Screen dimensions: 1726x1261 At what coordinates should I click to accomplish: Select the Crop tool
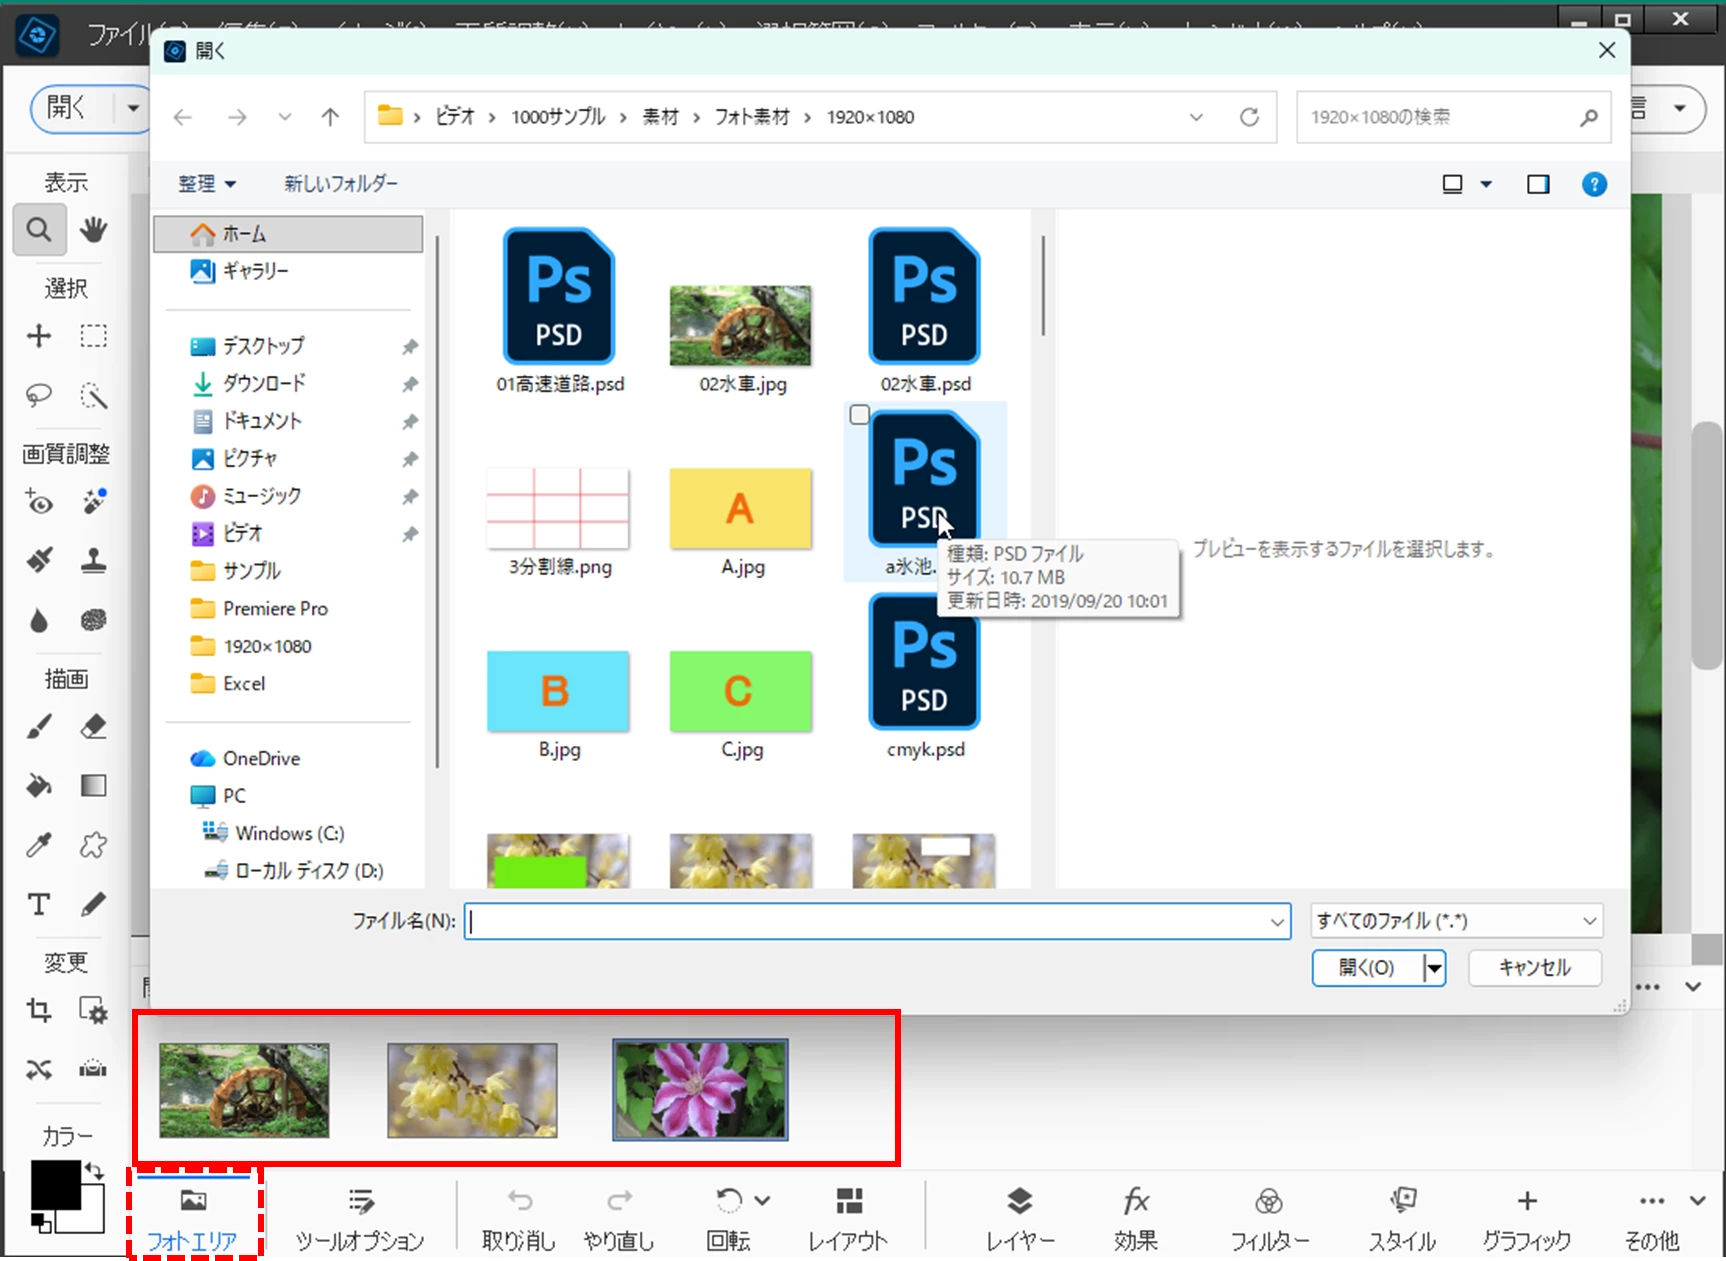point(39,1011)
